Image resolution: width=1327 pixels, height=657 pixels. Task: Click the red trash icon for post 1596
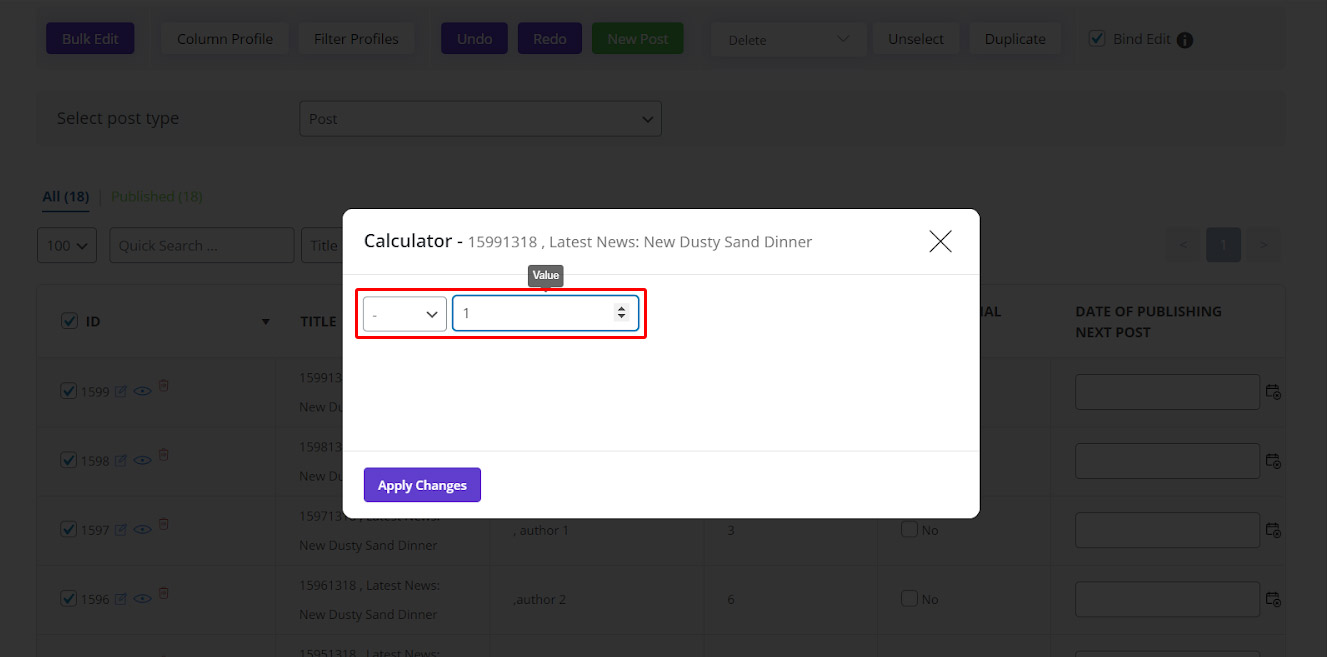[164, 592]
